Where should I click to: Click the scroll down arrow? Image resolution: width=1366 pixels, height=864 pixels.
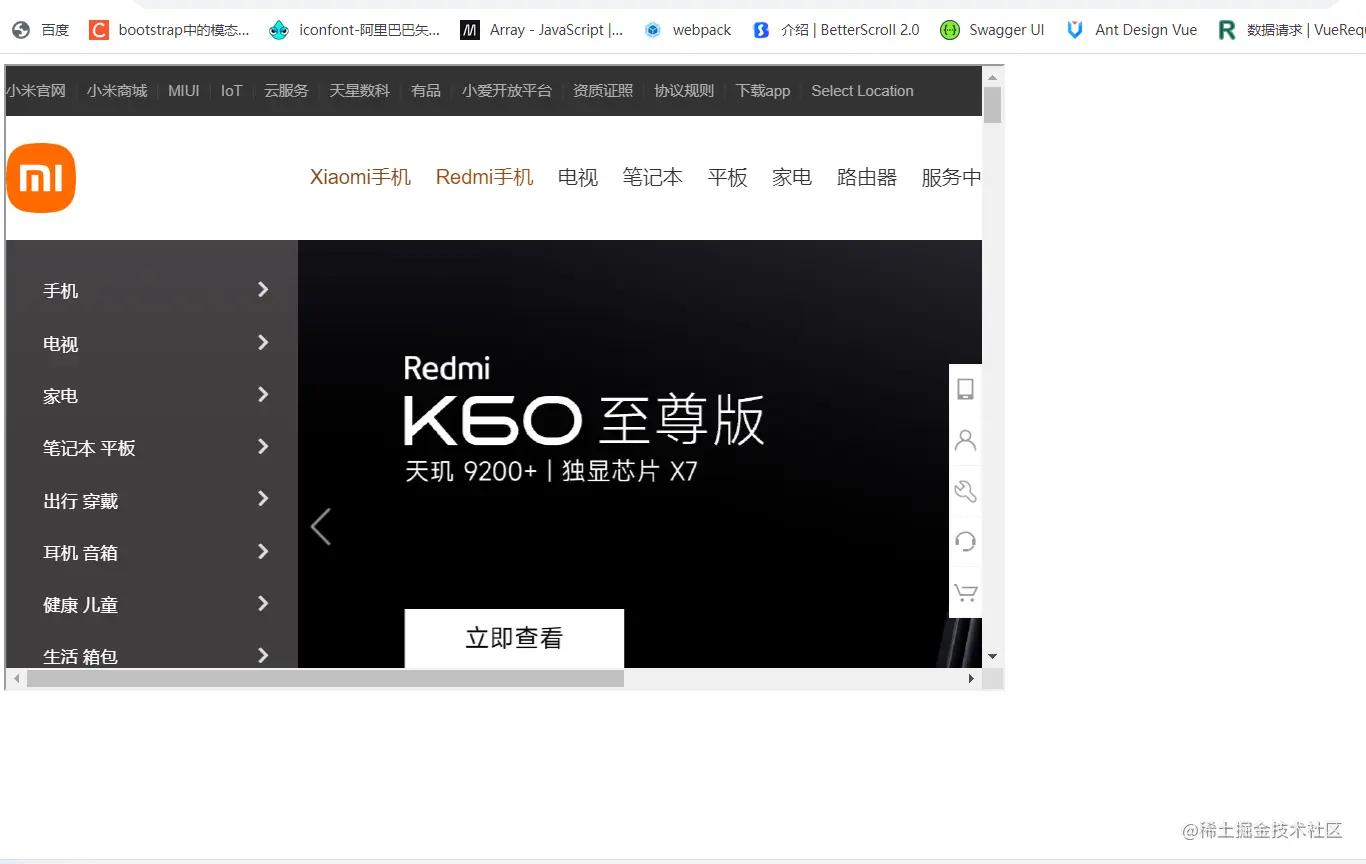click(x=992, y=657)
